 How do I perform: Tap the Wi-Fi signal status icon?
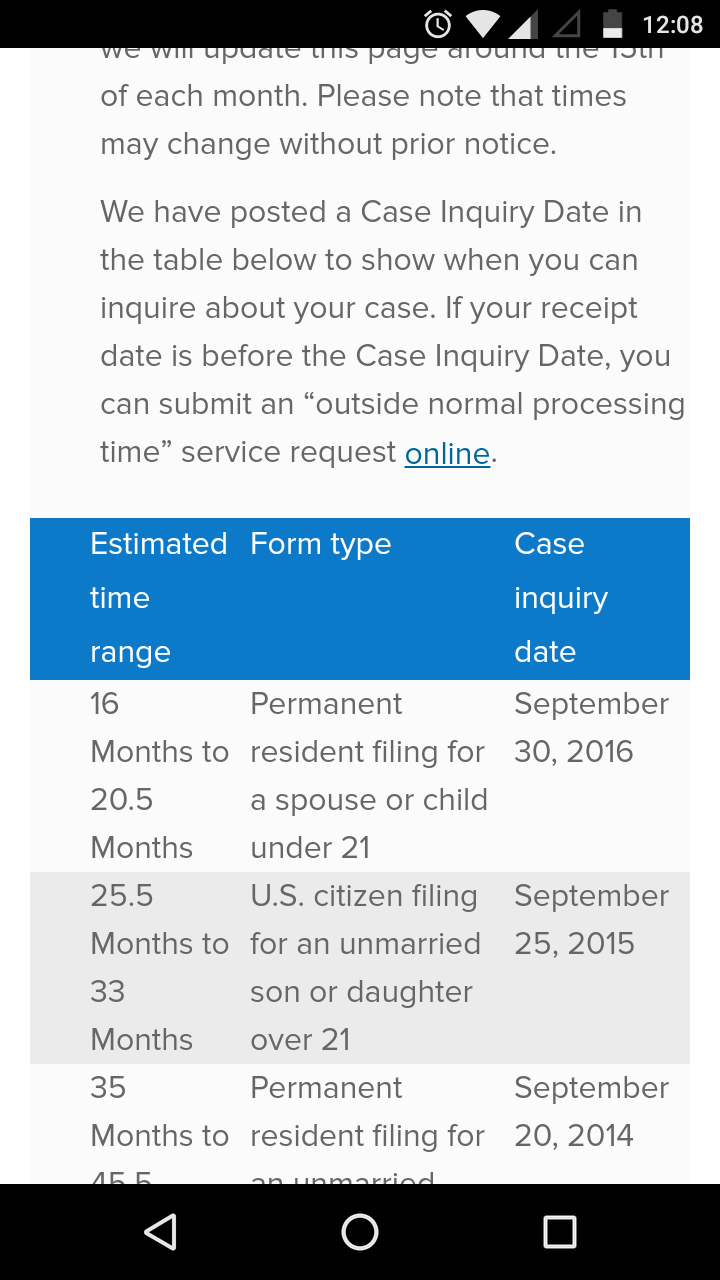[484, 24]
